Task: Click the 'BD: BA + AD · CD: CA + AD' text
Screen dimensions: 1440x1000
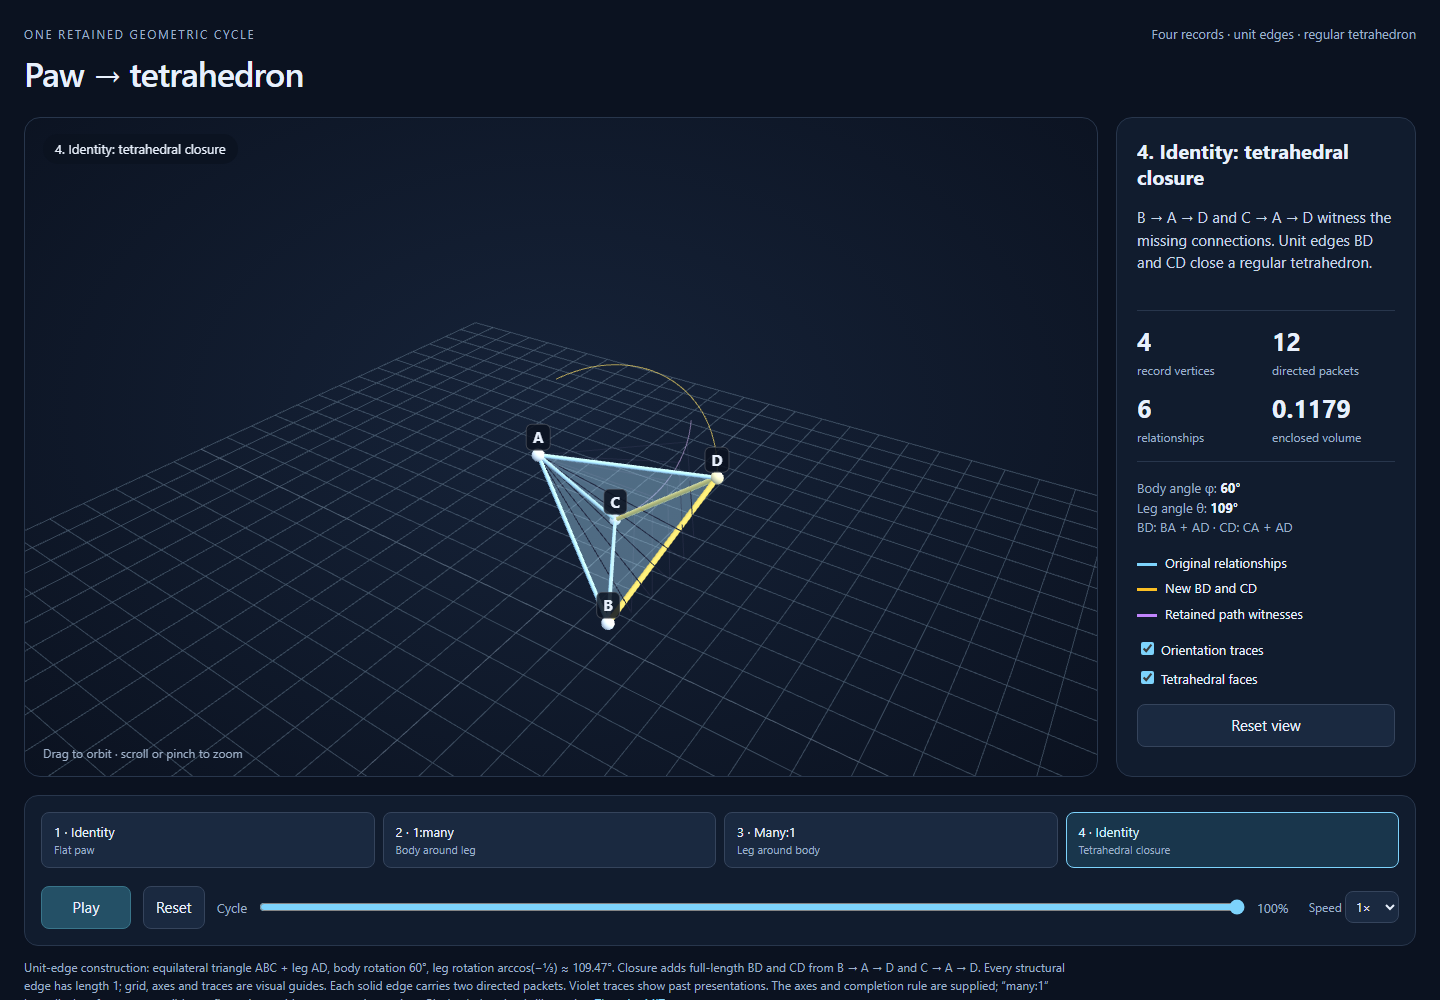Action: [x=1214, y=527]
